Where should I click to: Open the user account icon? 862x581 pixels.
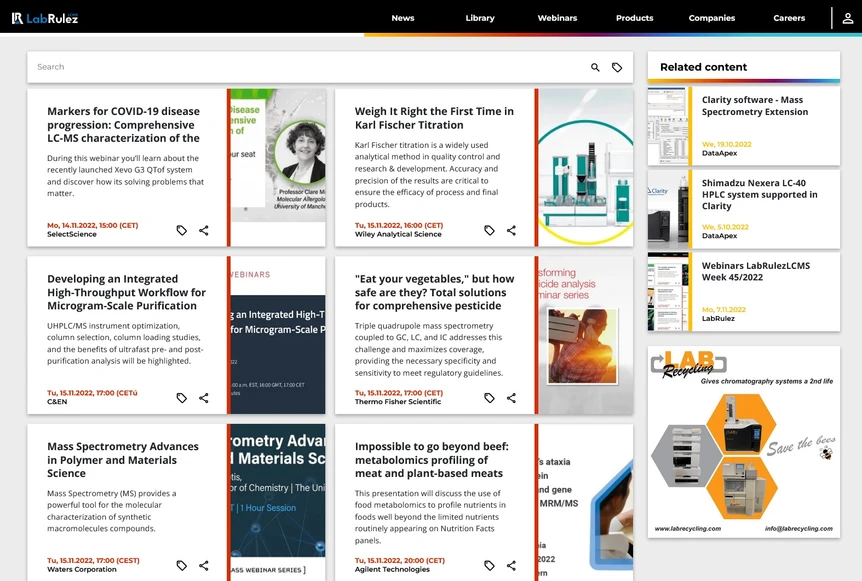point(848,18)
